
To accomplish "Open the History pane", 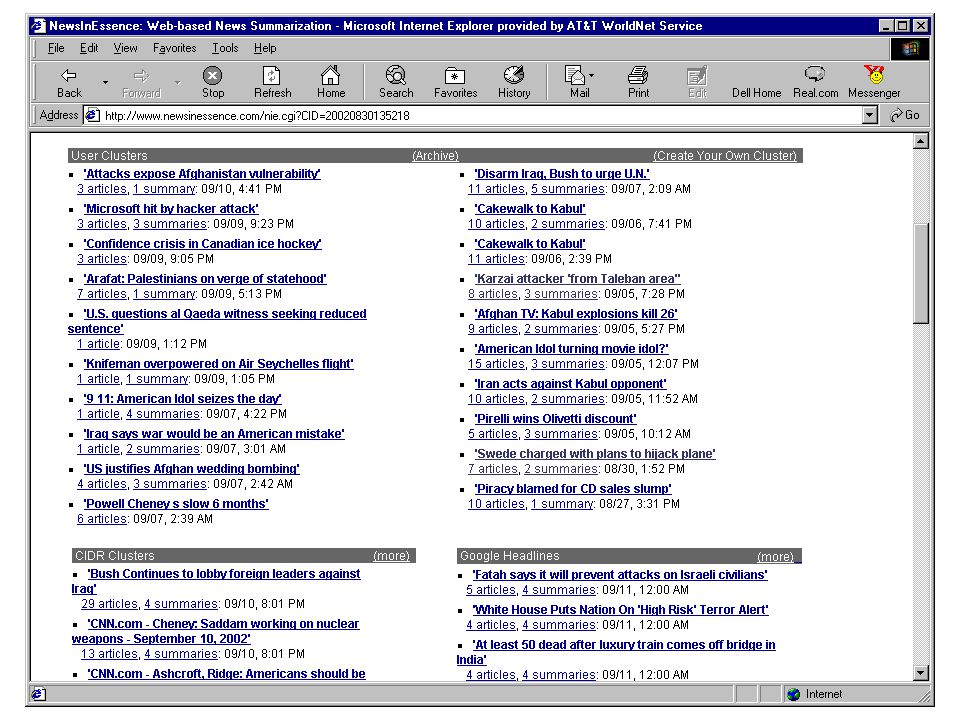I will (514, 82).
